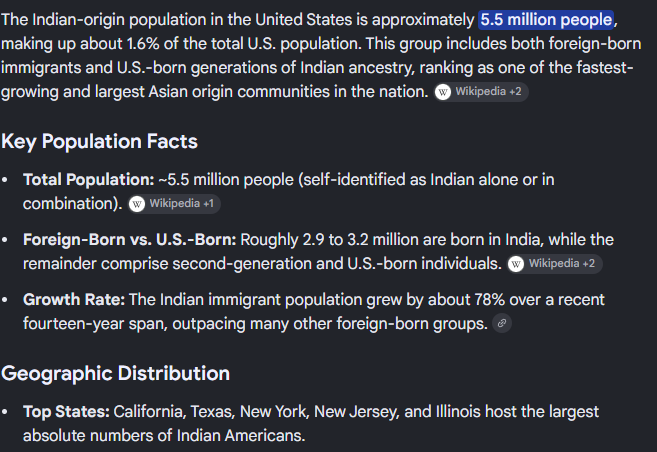The width and height of the screenshot is (657, 452).
Task: Click the bold "Total Population:" label
Action: coord(89,180)
